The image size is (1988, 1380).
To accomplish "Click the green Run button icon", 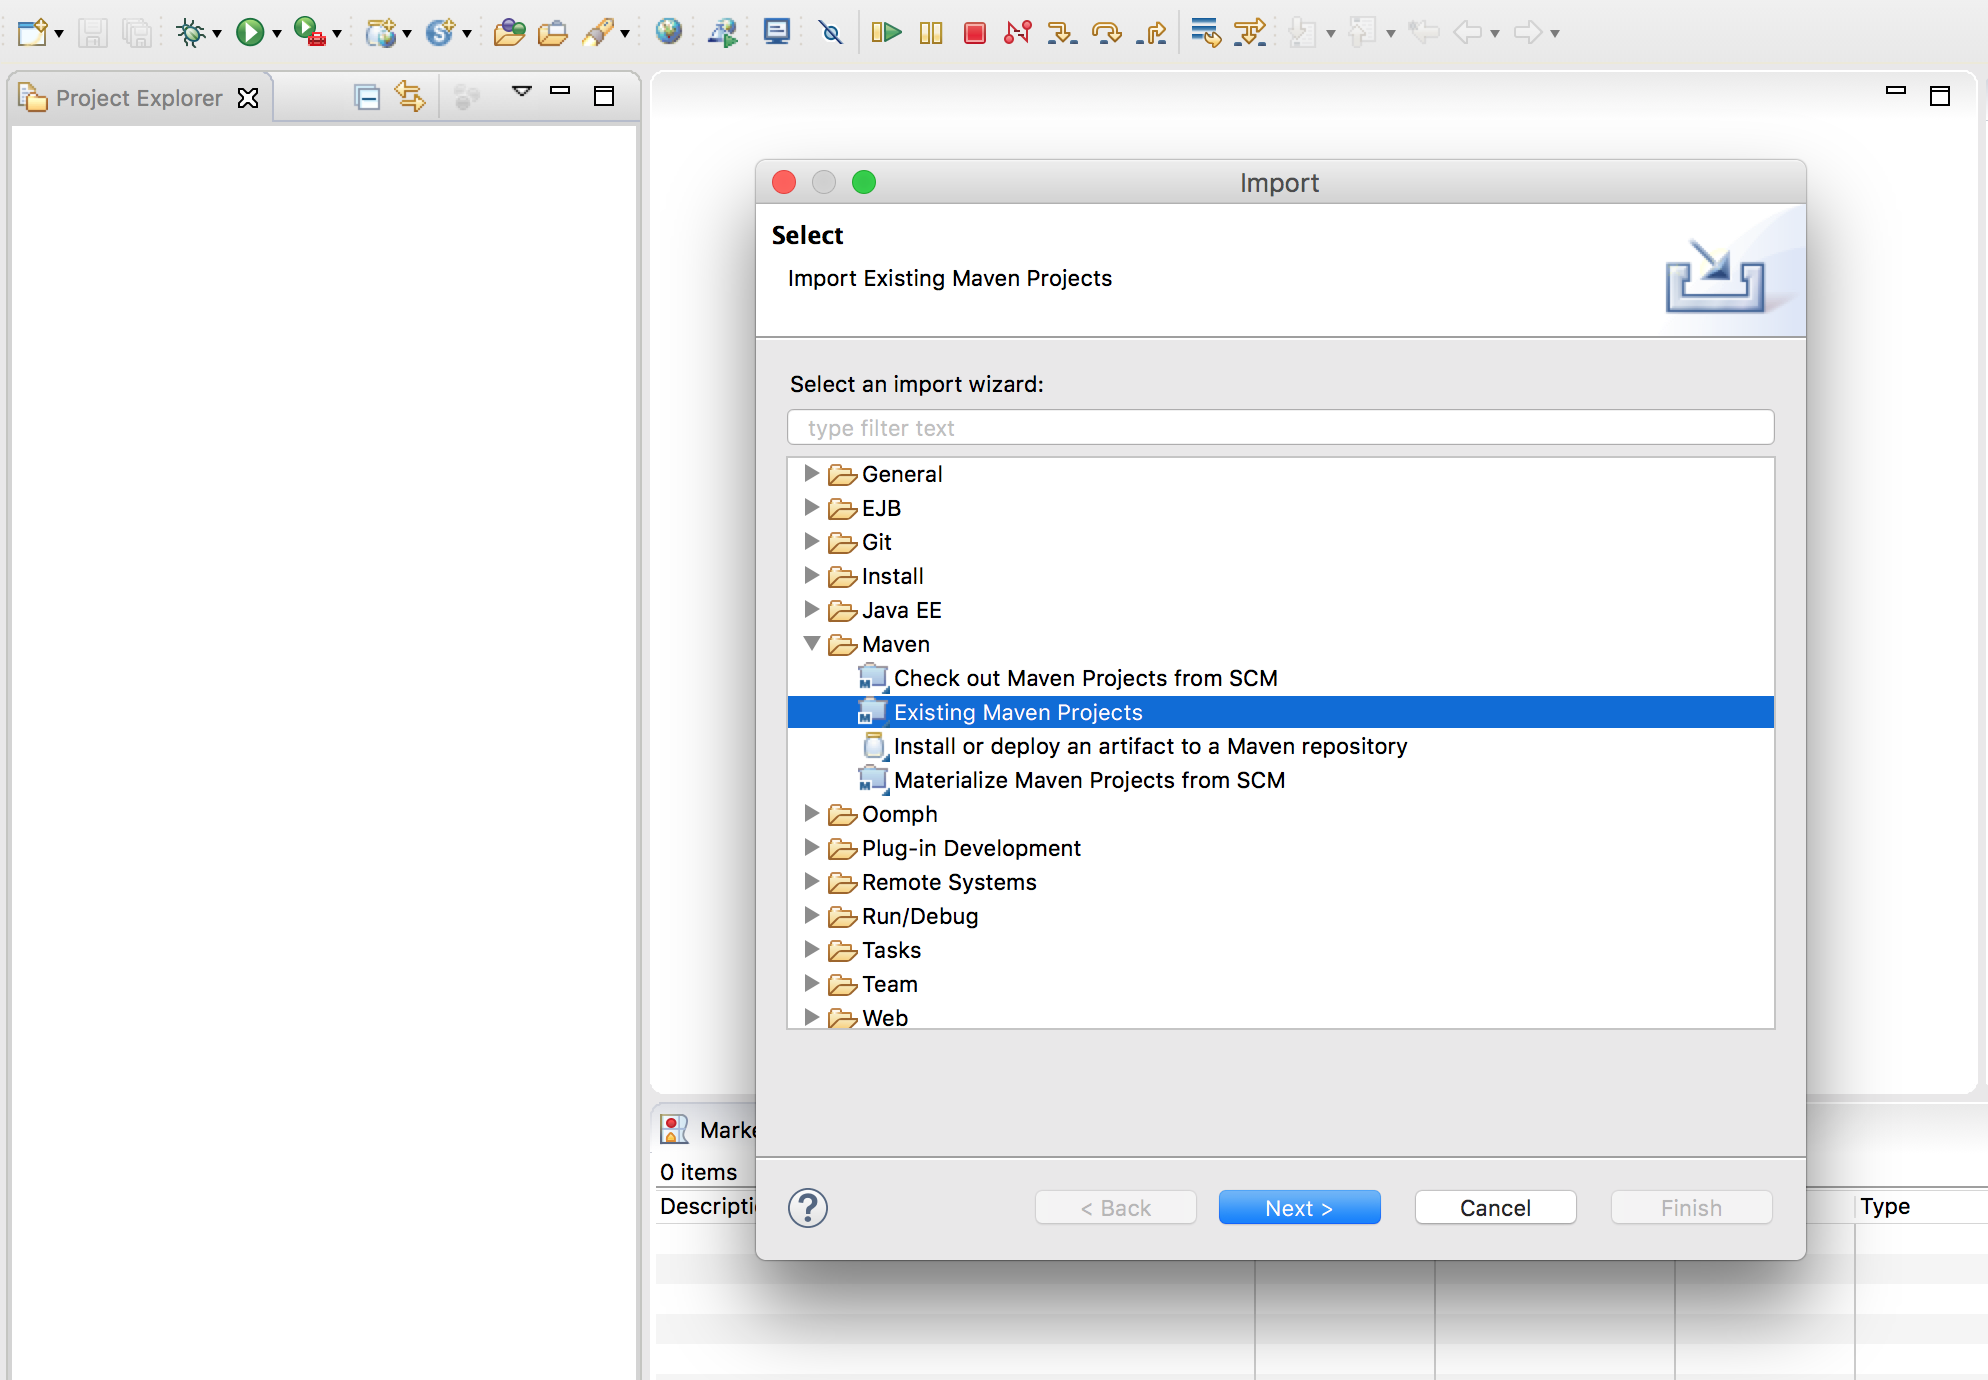I will click(x=249, y=33).
